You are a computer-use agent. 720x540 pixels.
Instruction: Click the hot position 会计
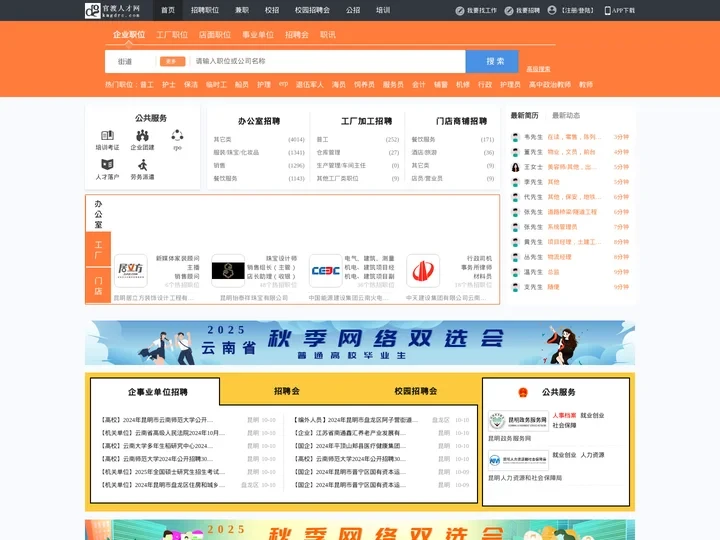pos(418,84)
